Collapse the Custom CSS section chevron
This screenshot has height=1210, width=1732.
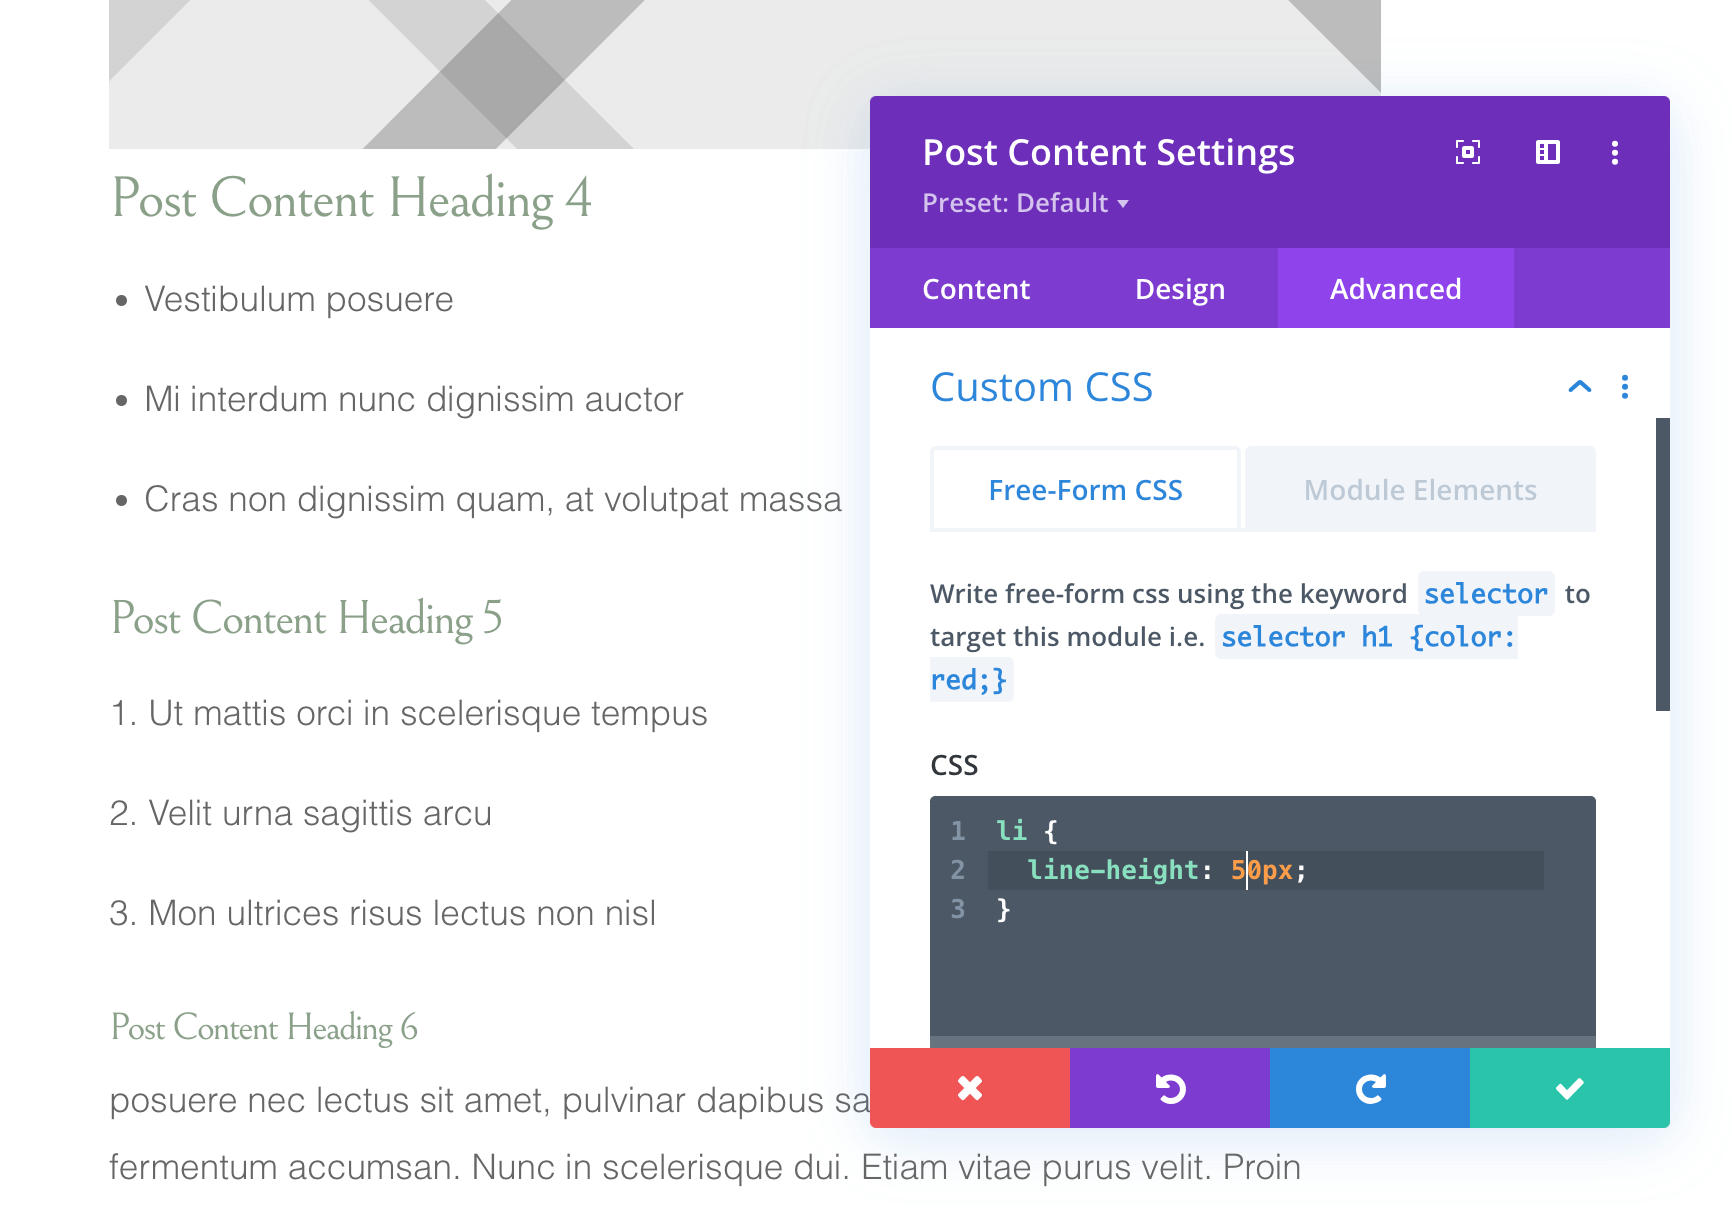[x=1579, y=387]
